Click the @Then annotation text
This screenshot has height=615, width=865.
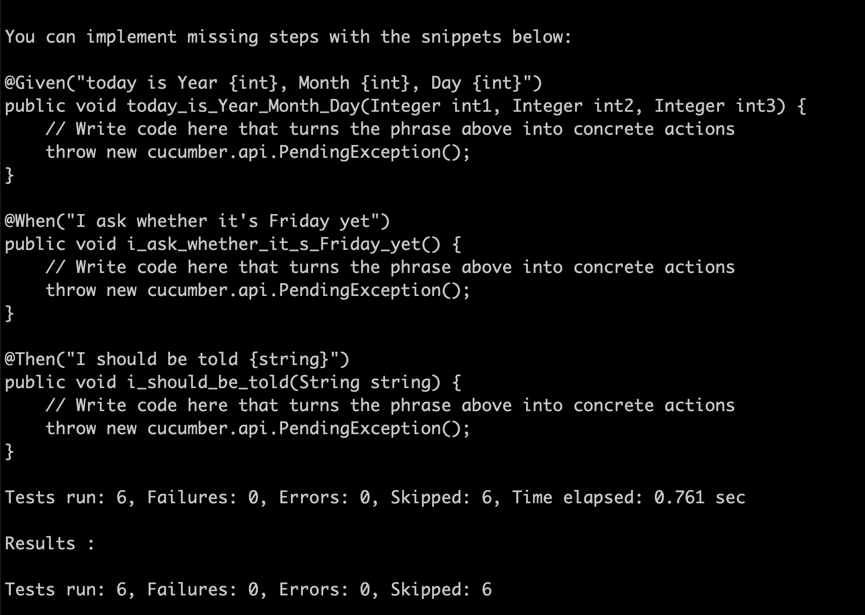[x=177, y=359]
